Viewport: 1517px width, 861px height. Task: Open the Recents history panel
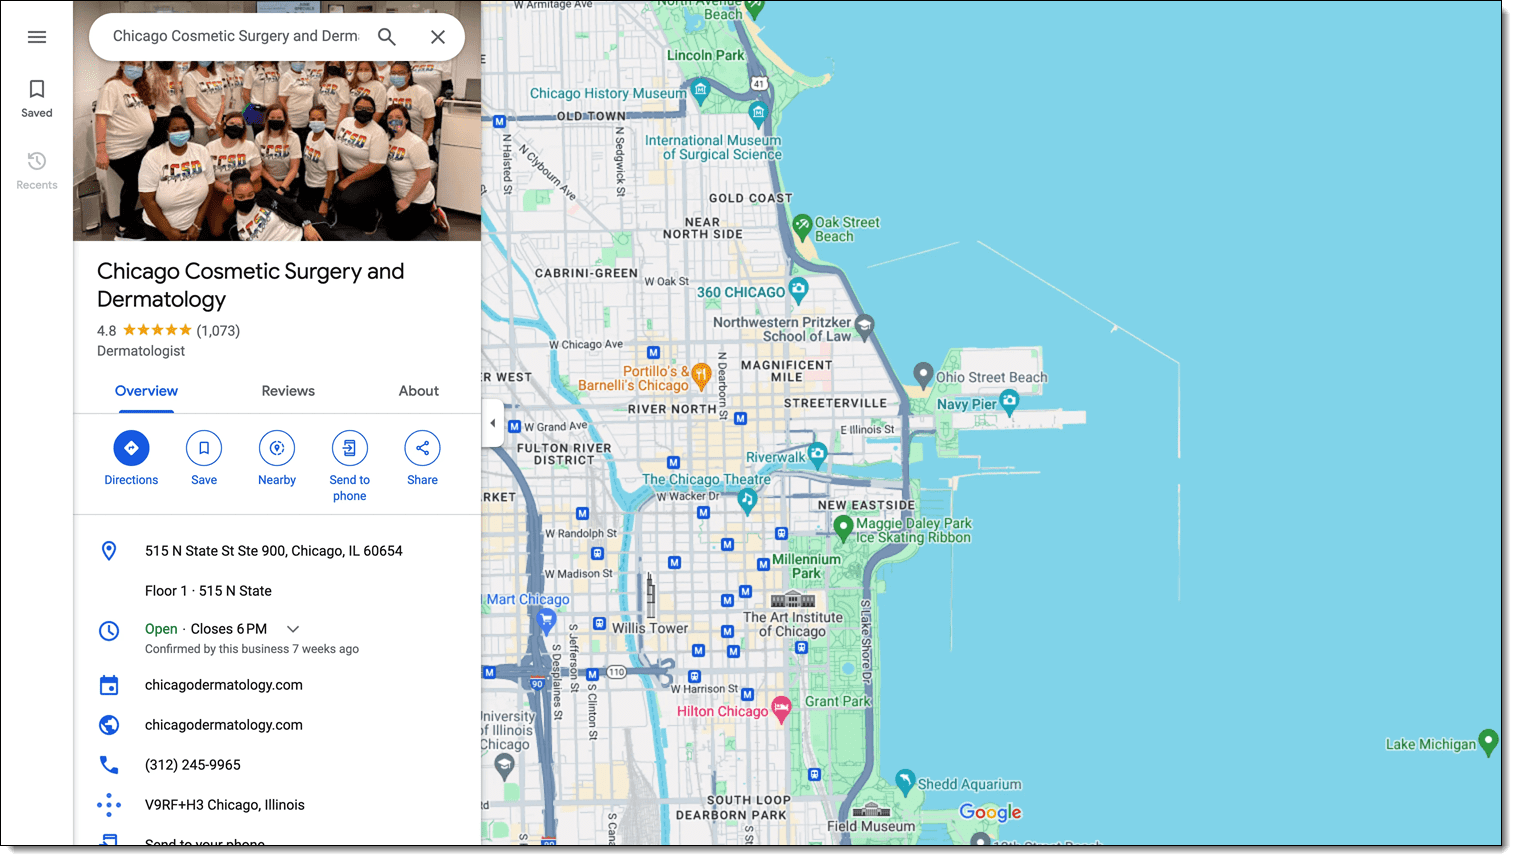(37, 170)
